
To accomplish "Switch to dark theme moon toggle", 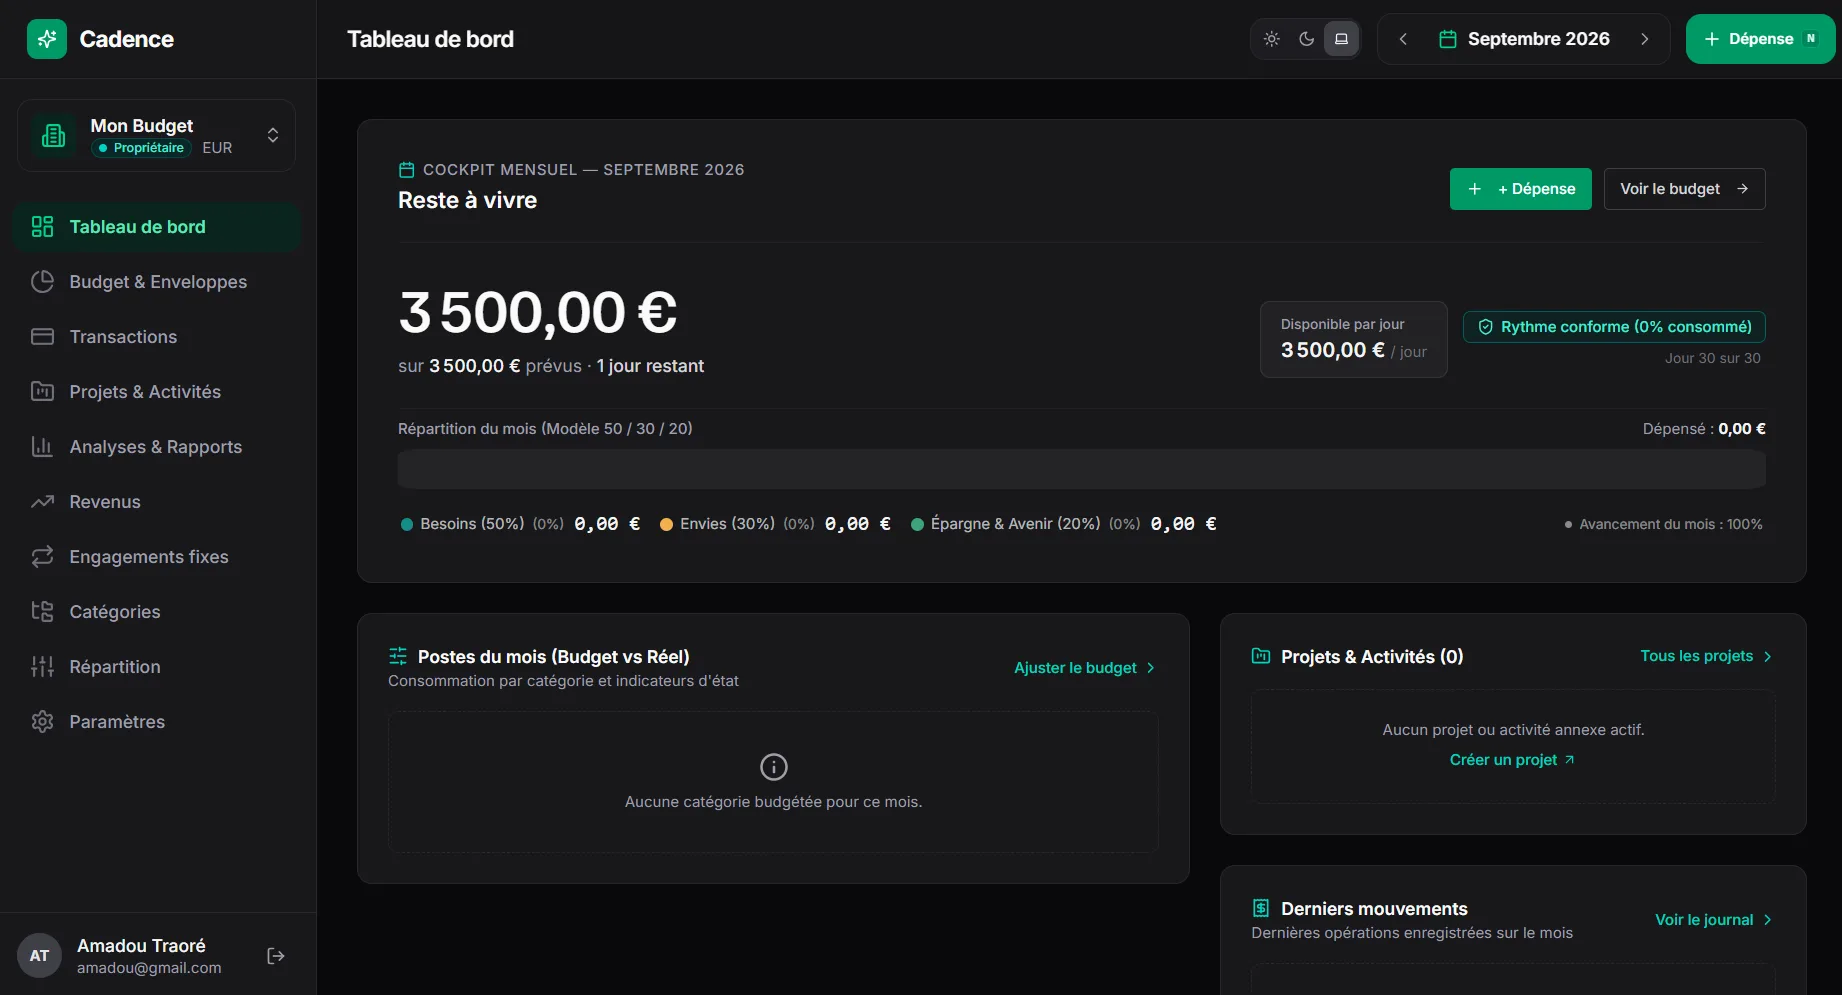I will 1306,39.
